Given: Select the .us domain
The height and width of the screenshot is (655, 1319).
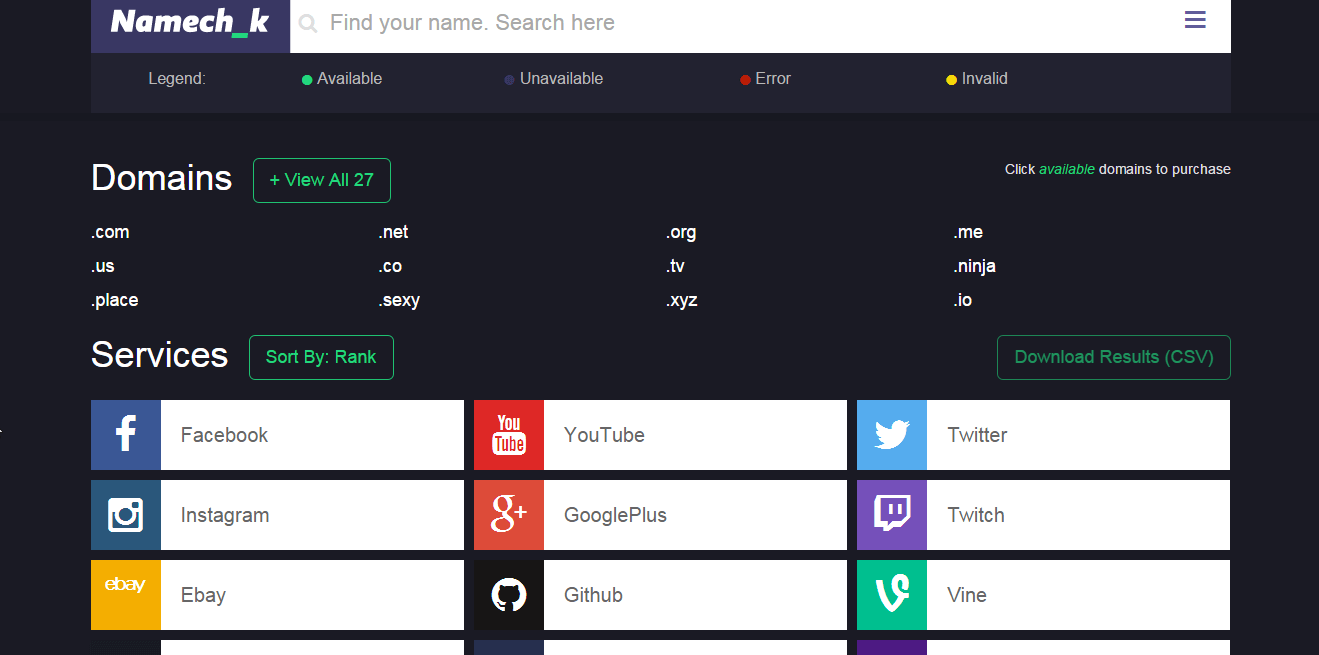Looking at the screenshot, I should [103, 266].
